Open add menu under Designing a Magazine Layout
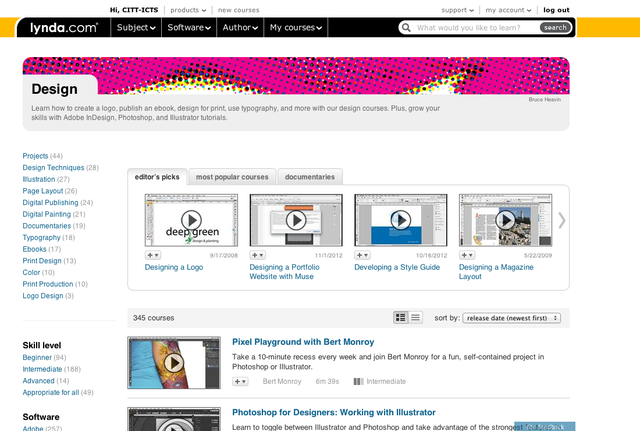Image resolution: width=640 pixels, height=431 pixels. click(467, 255)
